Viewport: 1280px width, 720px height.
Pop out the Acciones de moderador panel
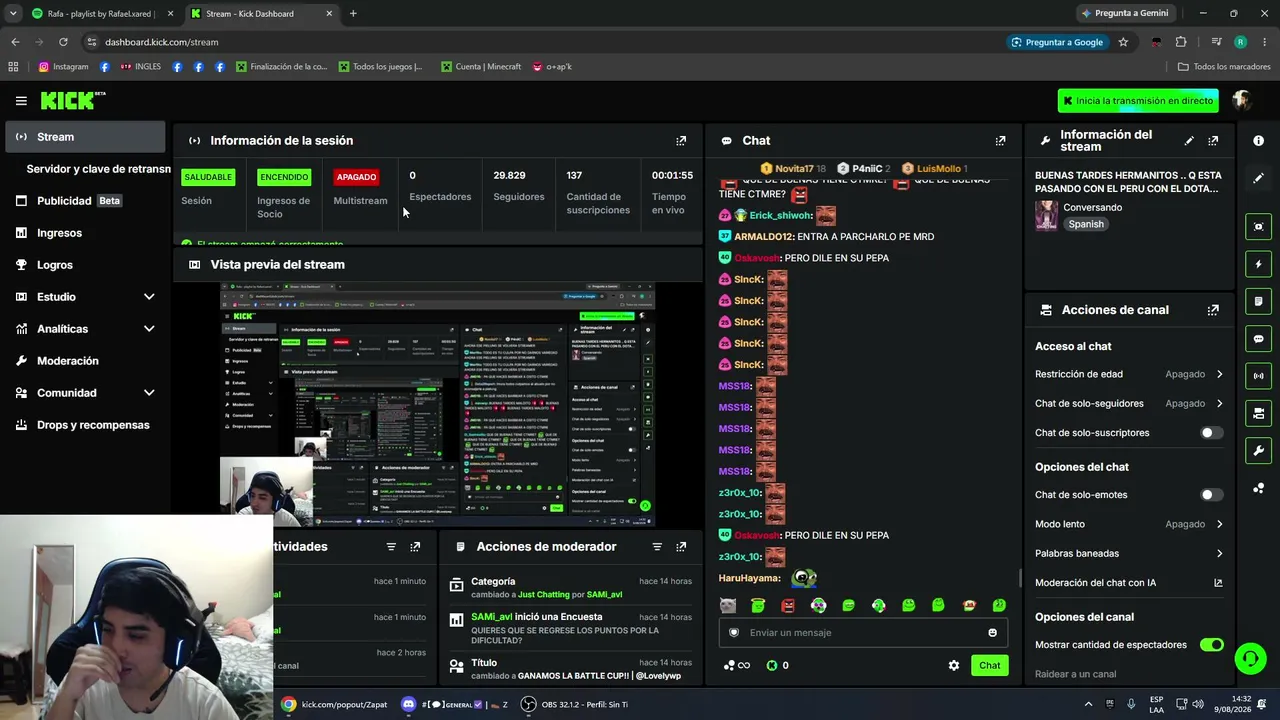coord(681,547)
